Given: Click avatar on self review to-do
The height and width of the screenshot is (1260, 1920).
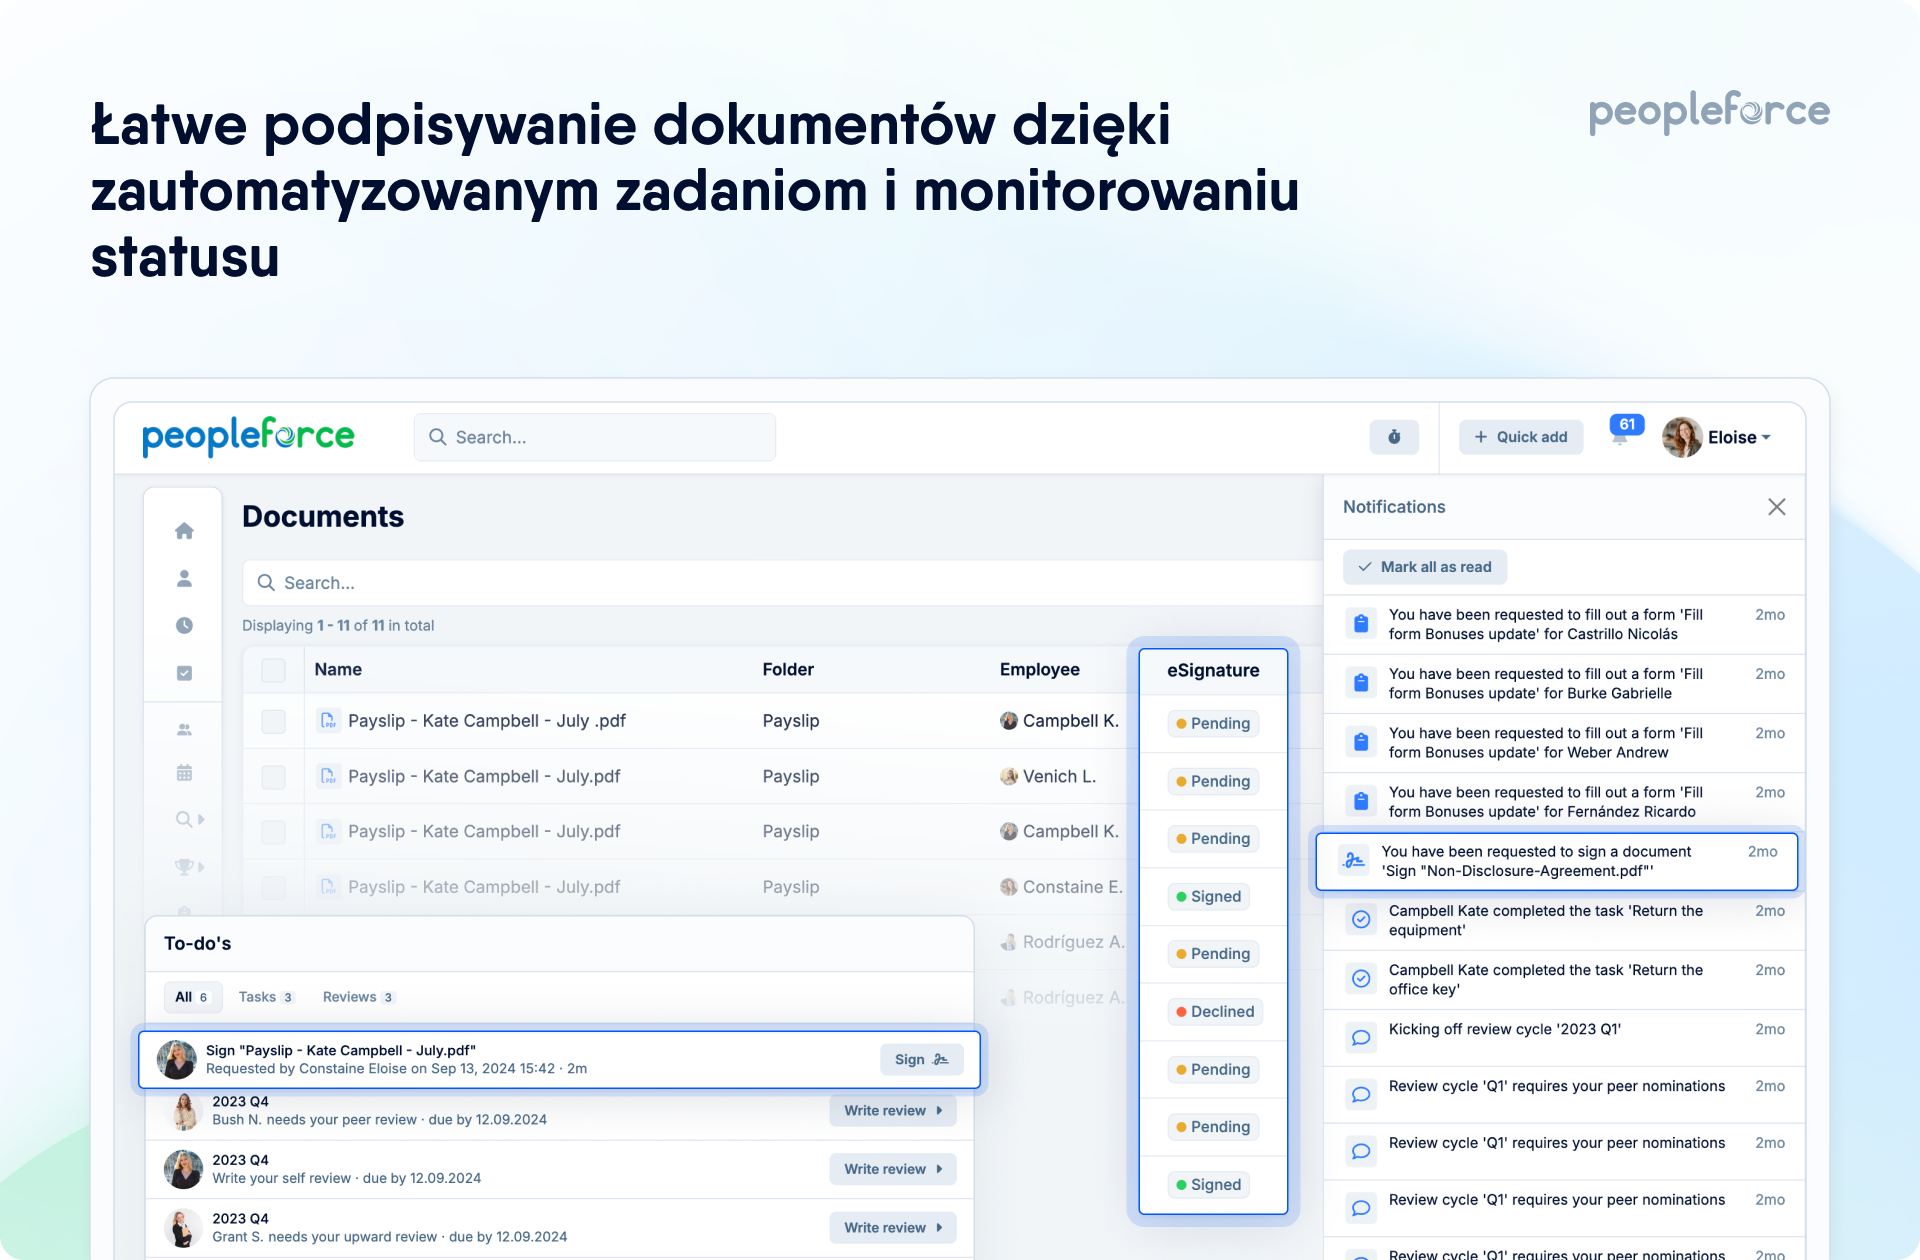Looking at the screenshot, I should point(184,1169).
